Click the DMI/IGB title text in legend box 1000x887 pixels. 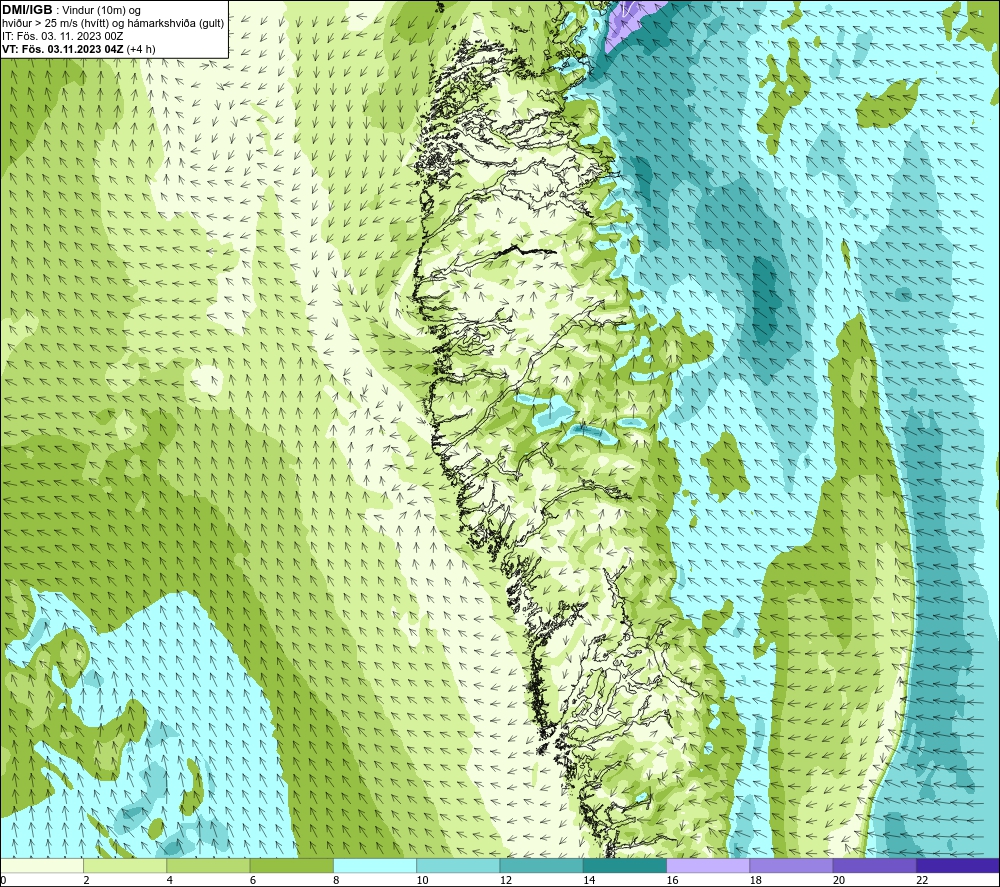click(x=27, y=10)
